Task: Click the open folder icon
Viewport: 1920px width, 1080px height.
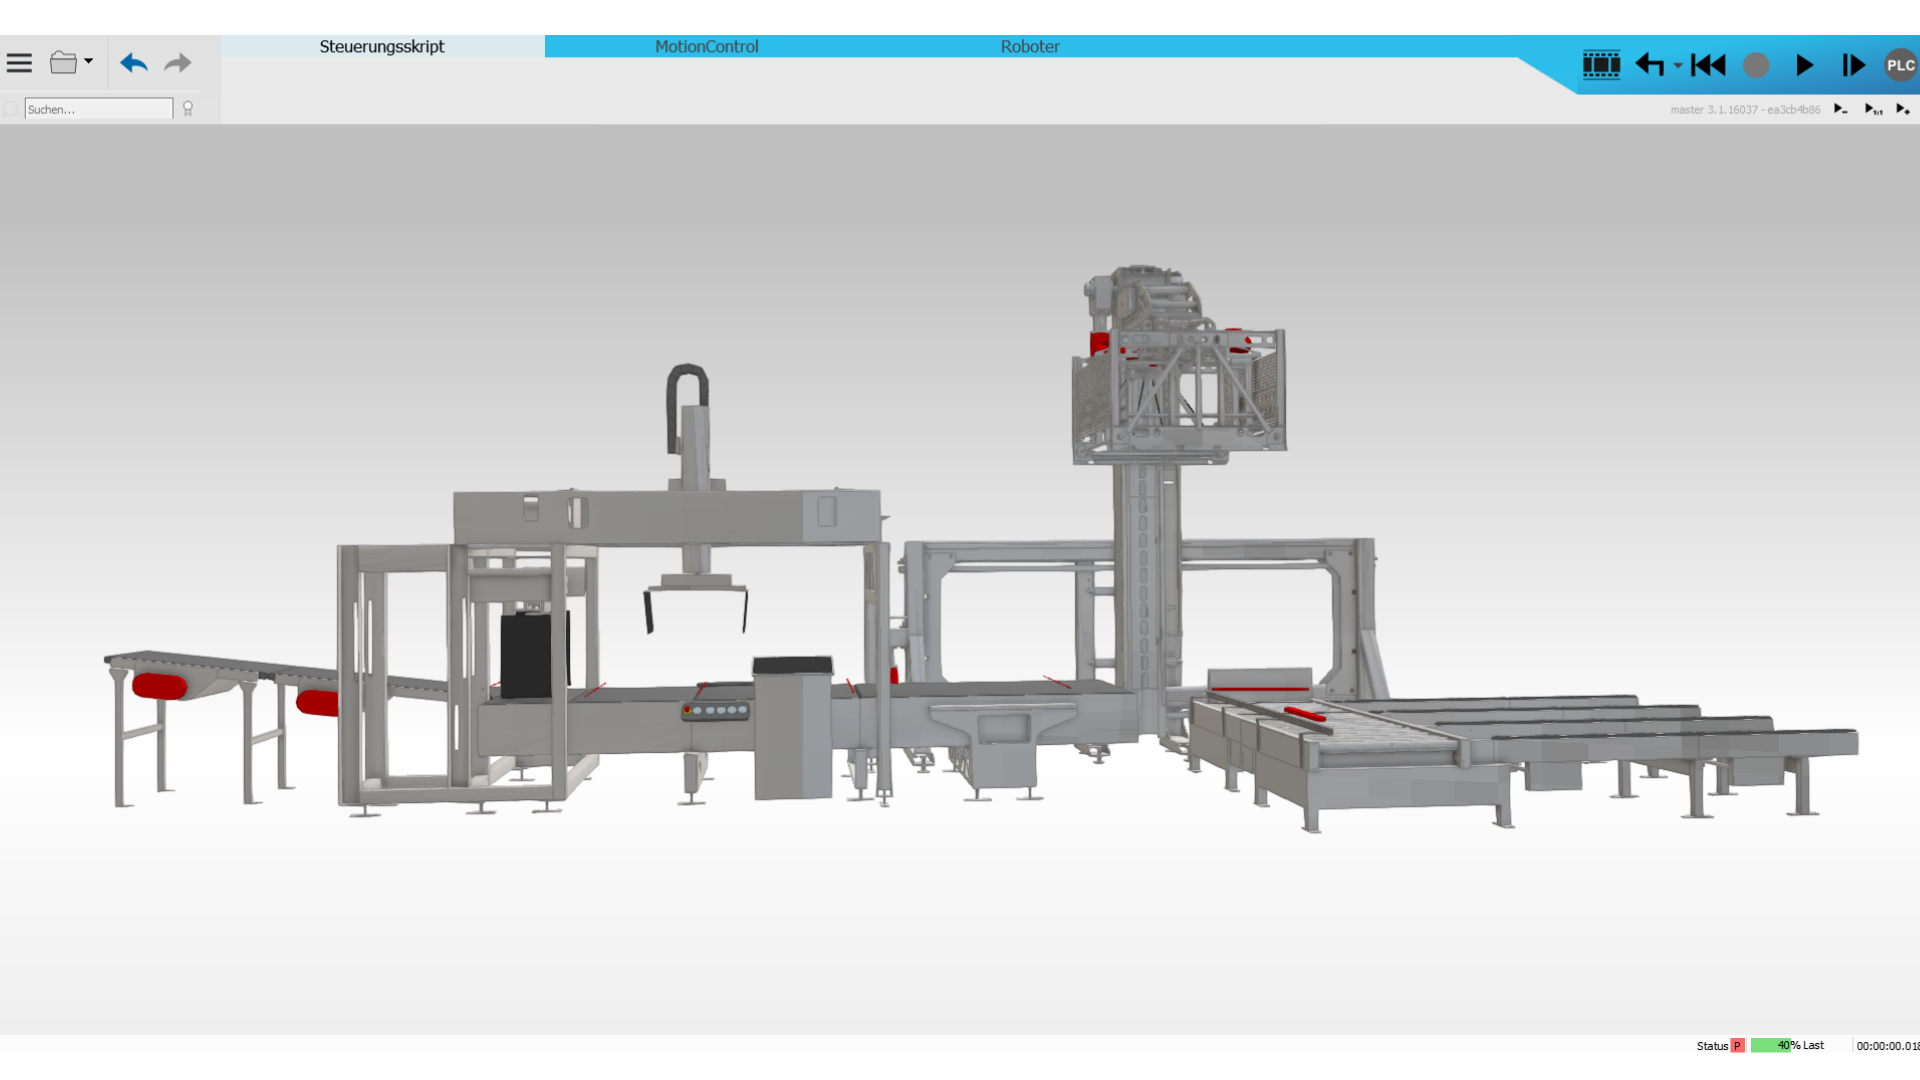Action: [x=63, y=63]
